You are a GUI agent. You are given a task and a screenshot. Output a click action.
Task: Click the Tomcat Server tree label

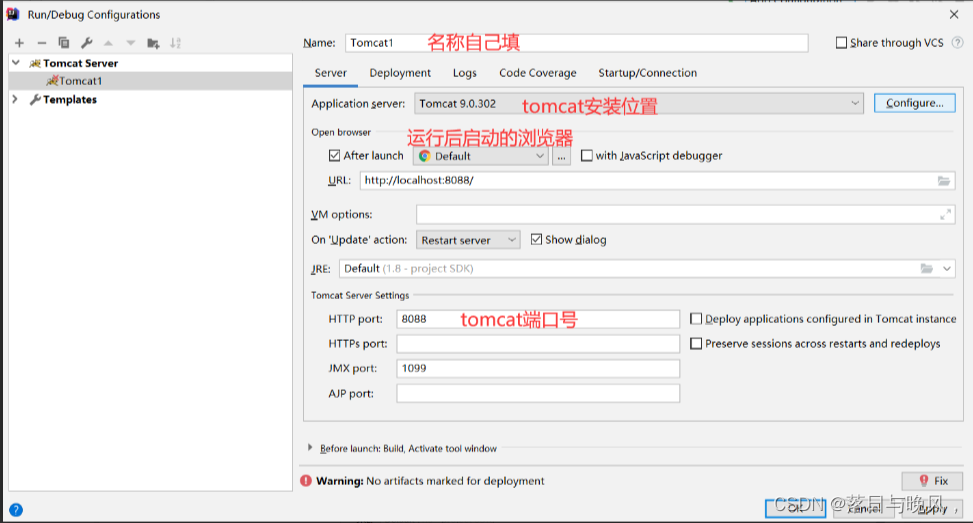pos(80,63)
